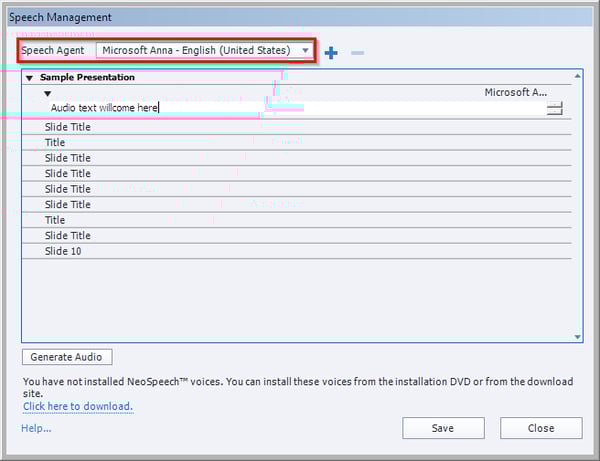This screenshot has height=461, width=600.
Task: Click the Close button
Action: [x=541, y=428]
